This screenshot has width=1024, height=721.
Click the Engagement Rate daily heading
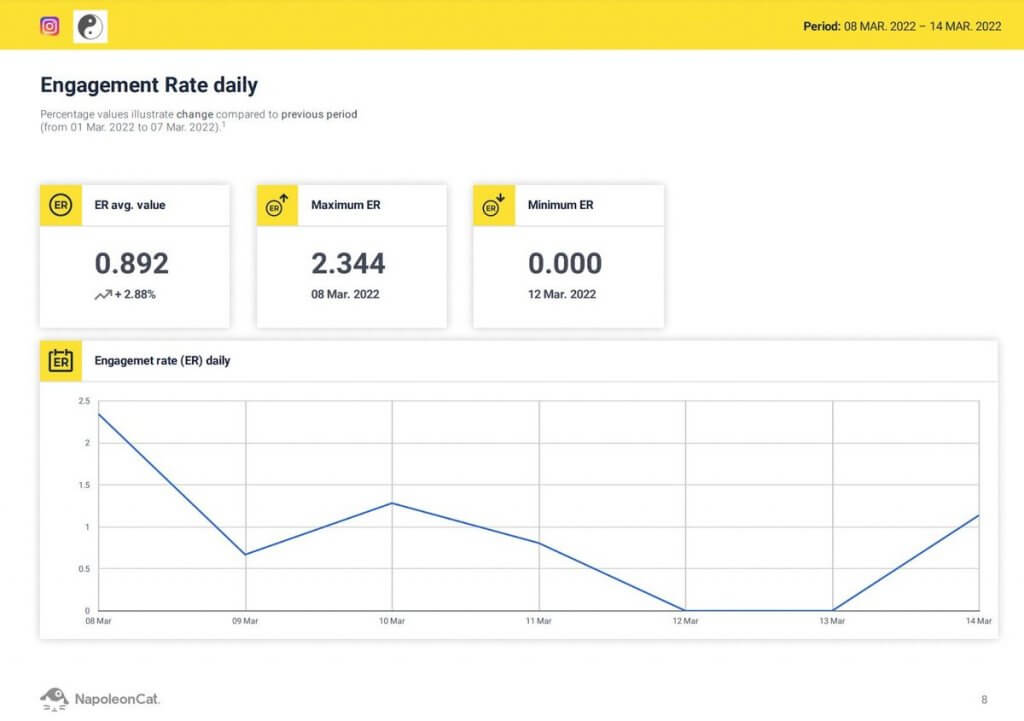(149, 85)
